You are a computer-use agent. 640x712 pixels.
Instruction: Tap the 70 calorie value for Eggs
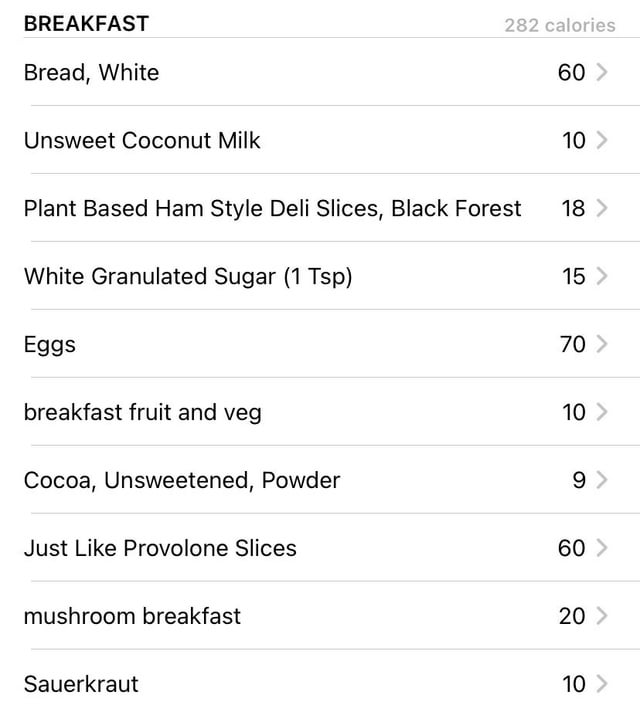(x=573, y=344)
